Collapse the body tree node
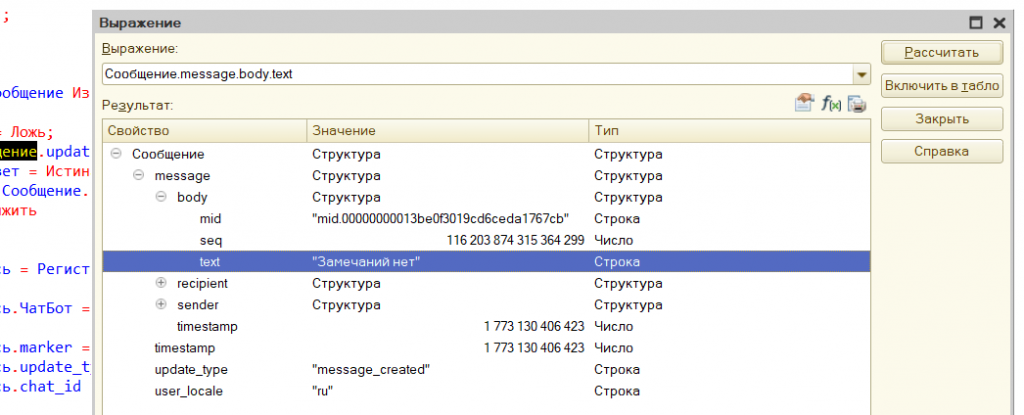The width and height of the screenshot is (1024, 415). pos(161,197)
